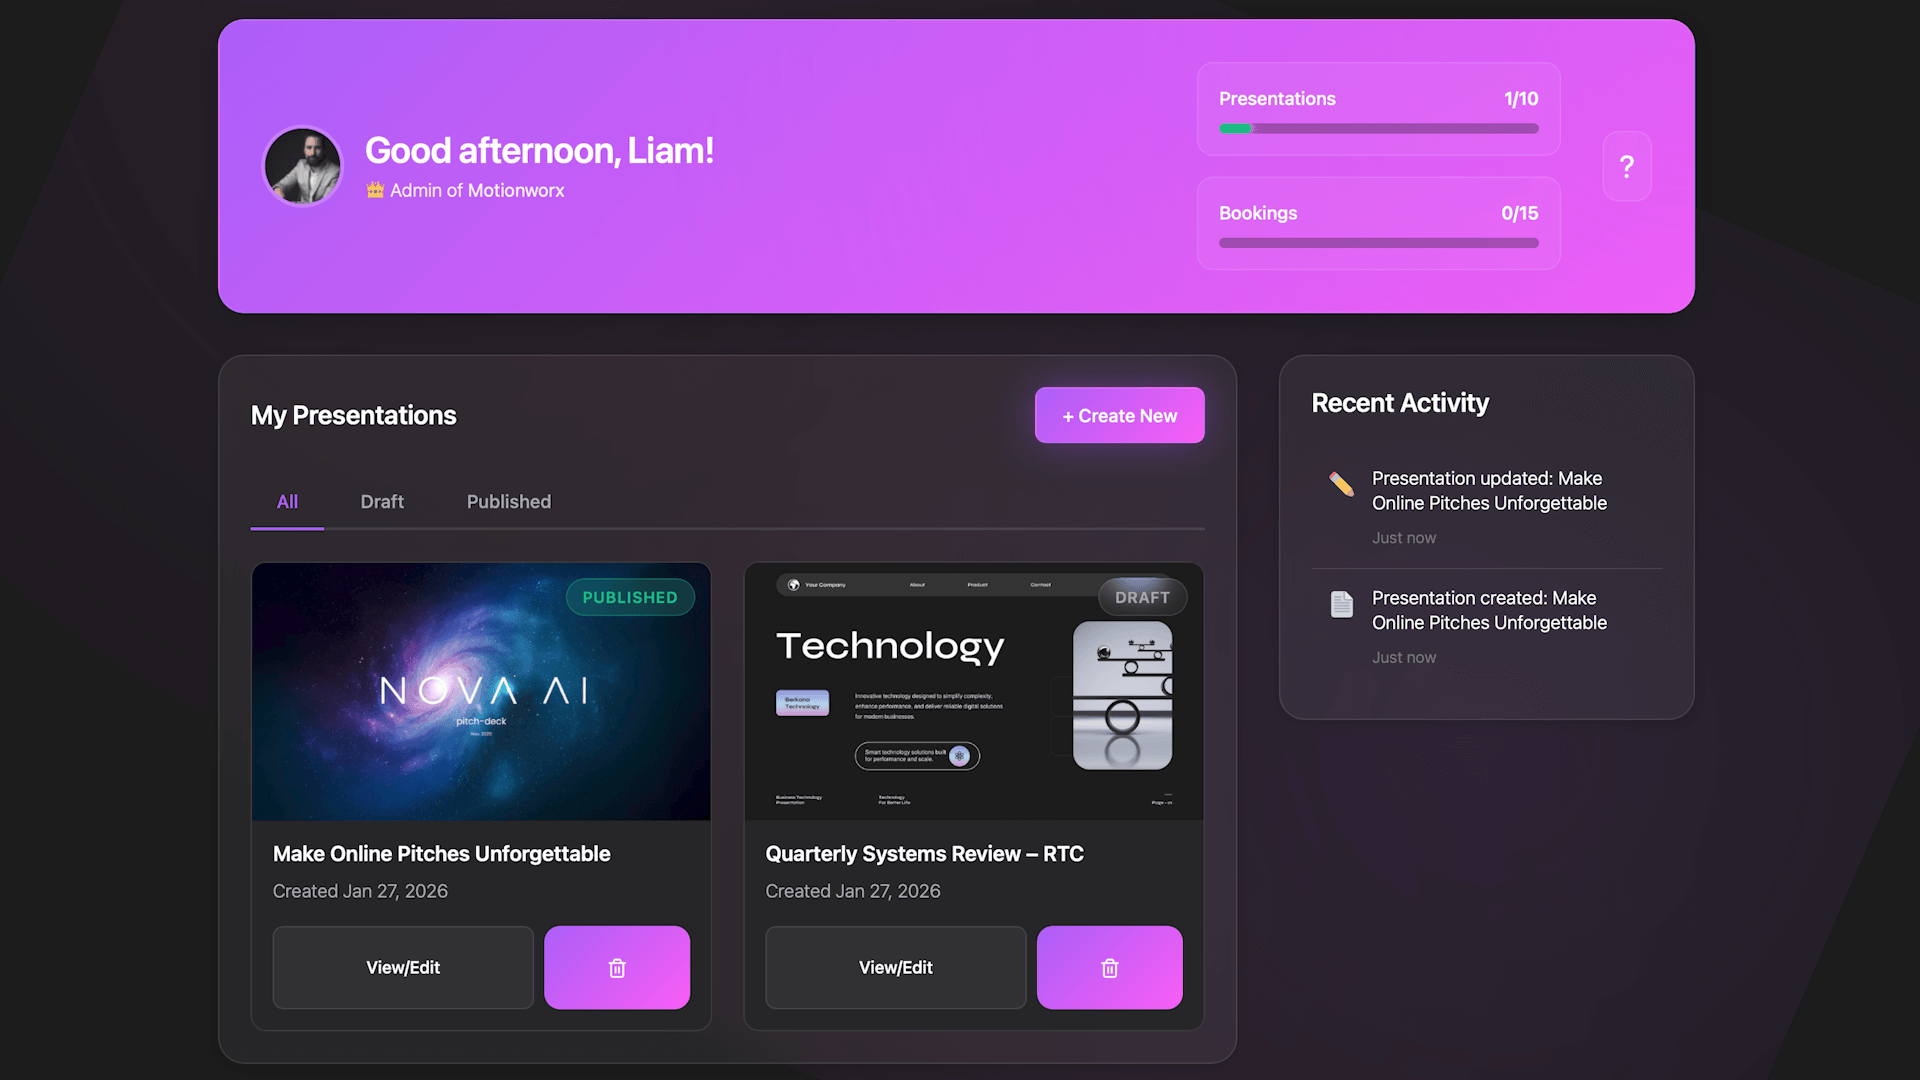Delete Make Online Pitches via trash icon
The width and height of the screenshot is (1920, 1080).
click(616, 967)
